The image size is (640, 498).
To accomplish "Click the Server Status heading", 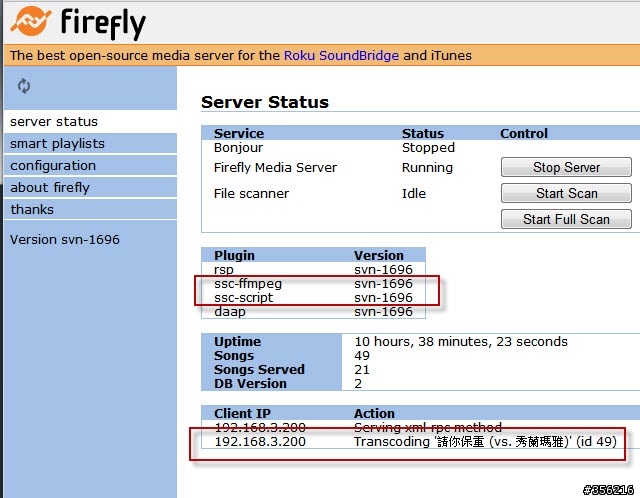I will tap(264, 102).
